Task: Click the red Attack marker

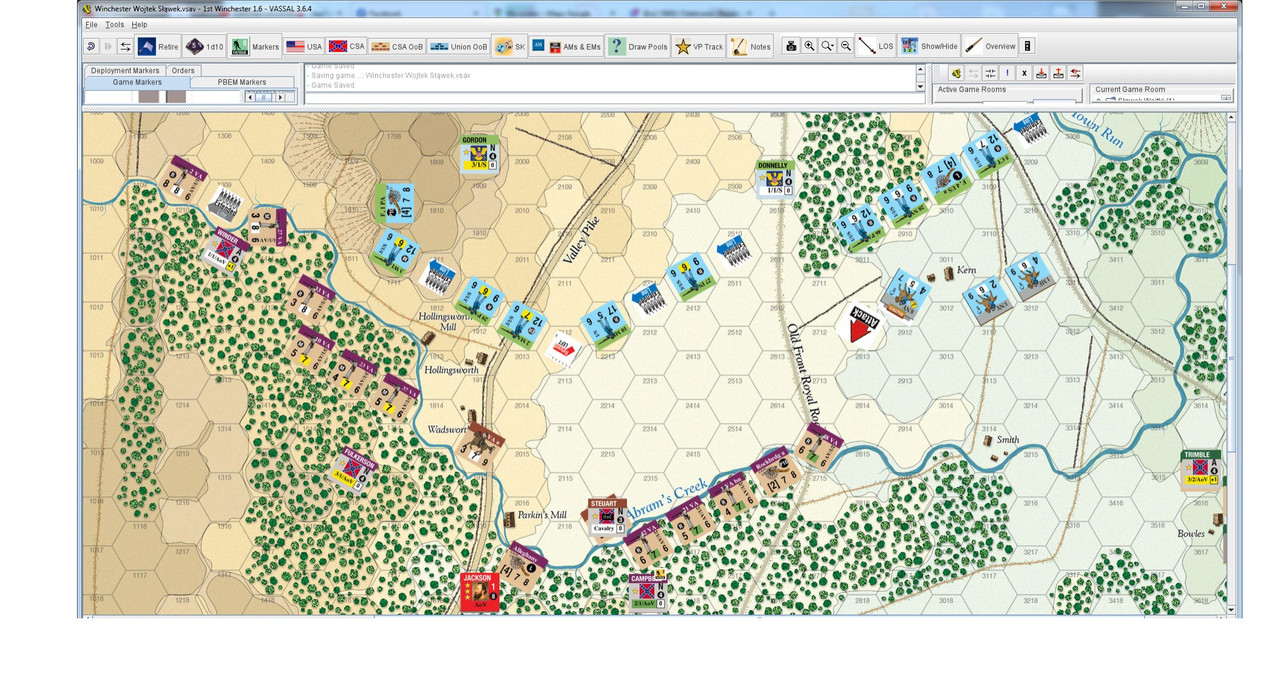Action: (x=858, y=325)
